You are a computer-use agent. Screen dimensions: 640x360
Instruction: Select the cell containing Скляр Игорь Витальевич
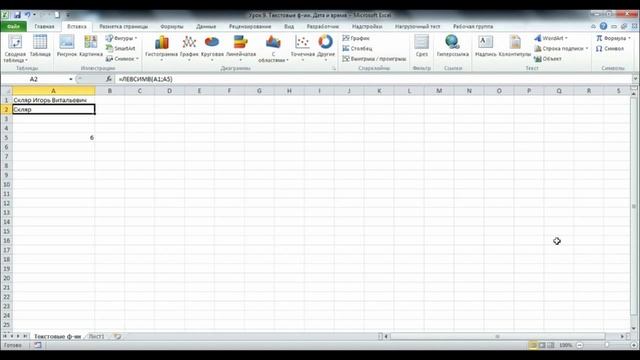point(53,100)
